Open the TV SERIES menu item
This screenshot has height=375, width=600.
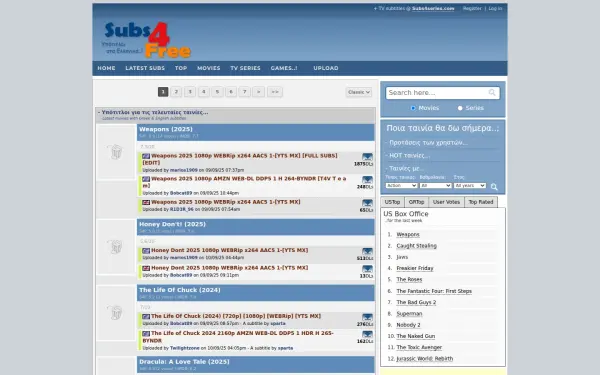pyautogui.click(x=245, y=68)
